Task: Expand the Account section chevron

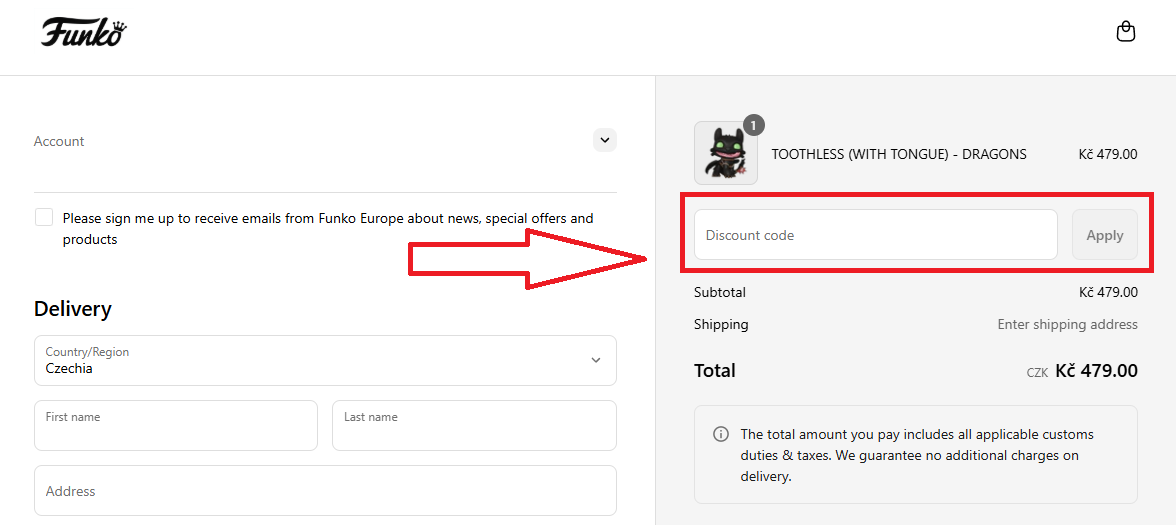Action: [x=604, y=140]
